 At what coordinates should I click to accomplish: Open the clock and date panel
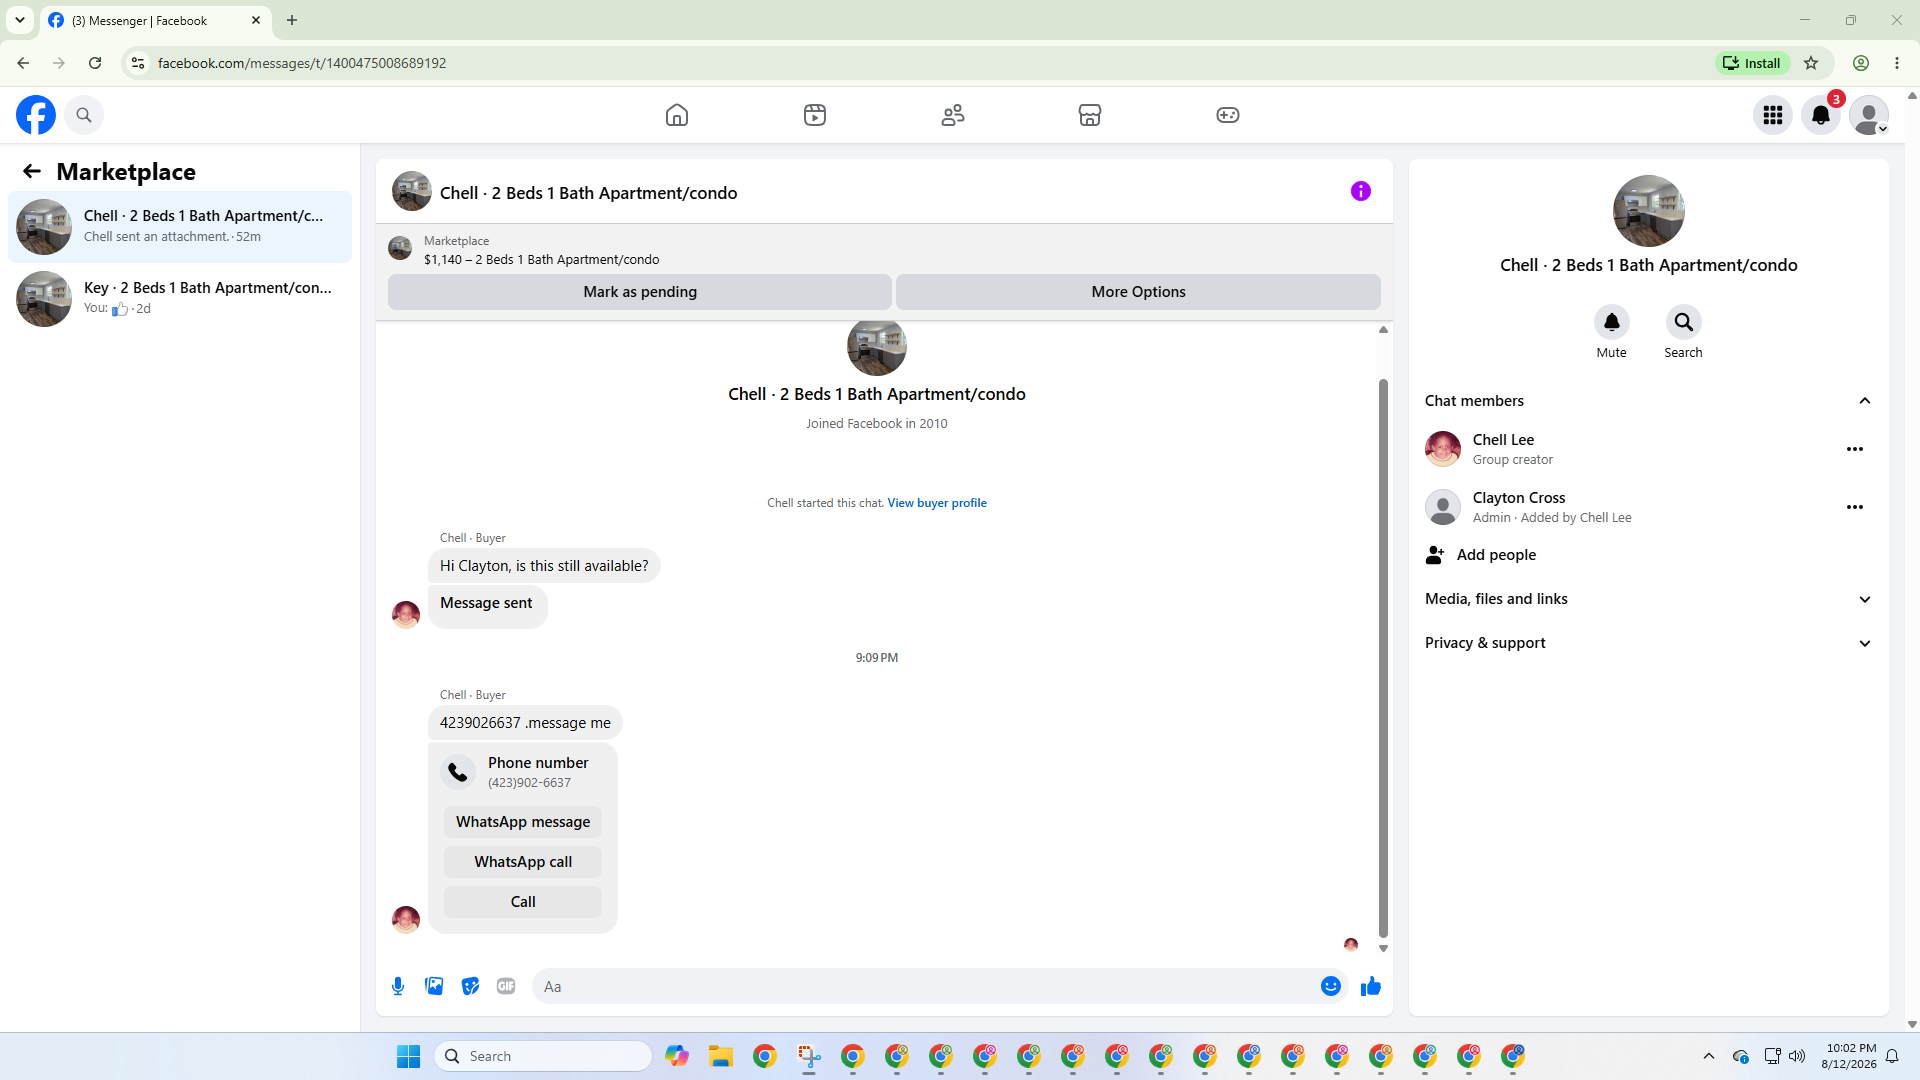coord(1849,1056)
